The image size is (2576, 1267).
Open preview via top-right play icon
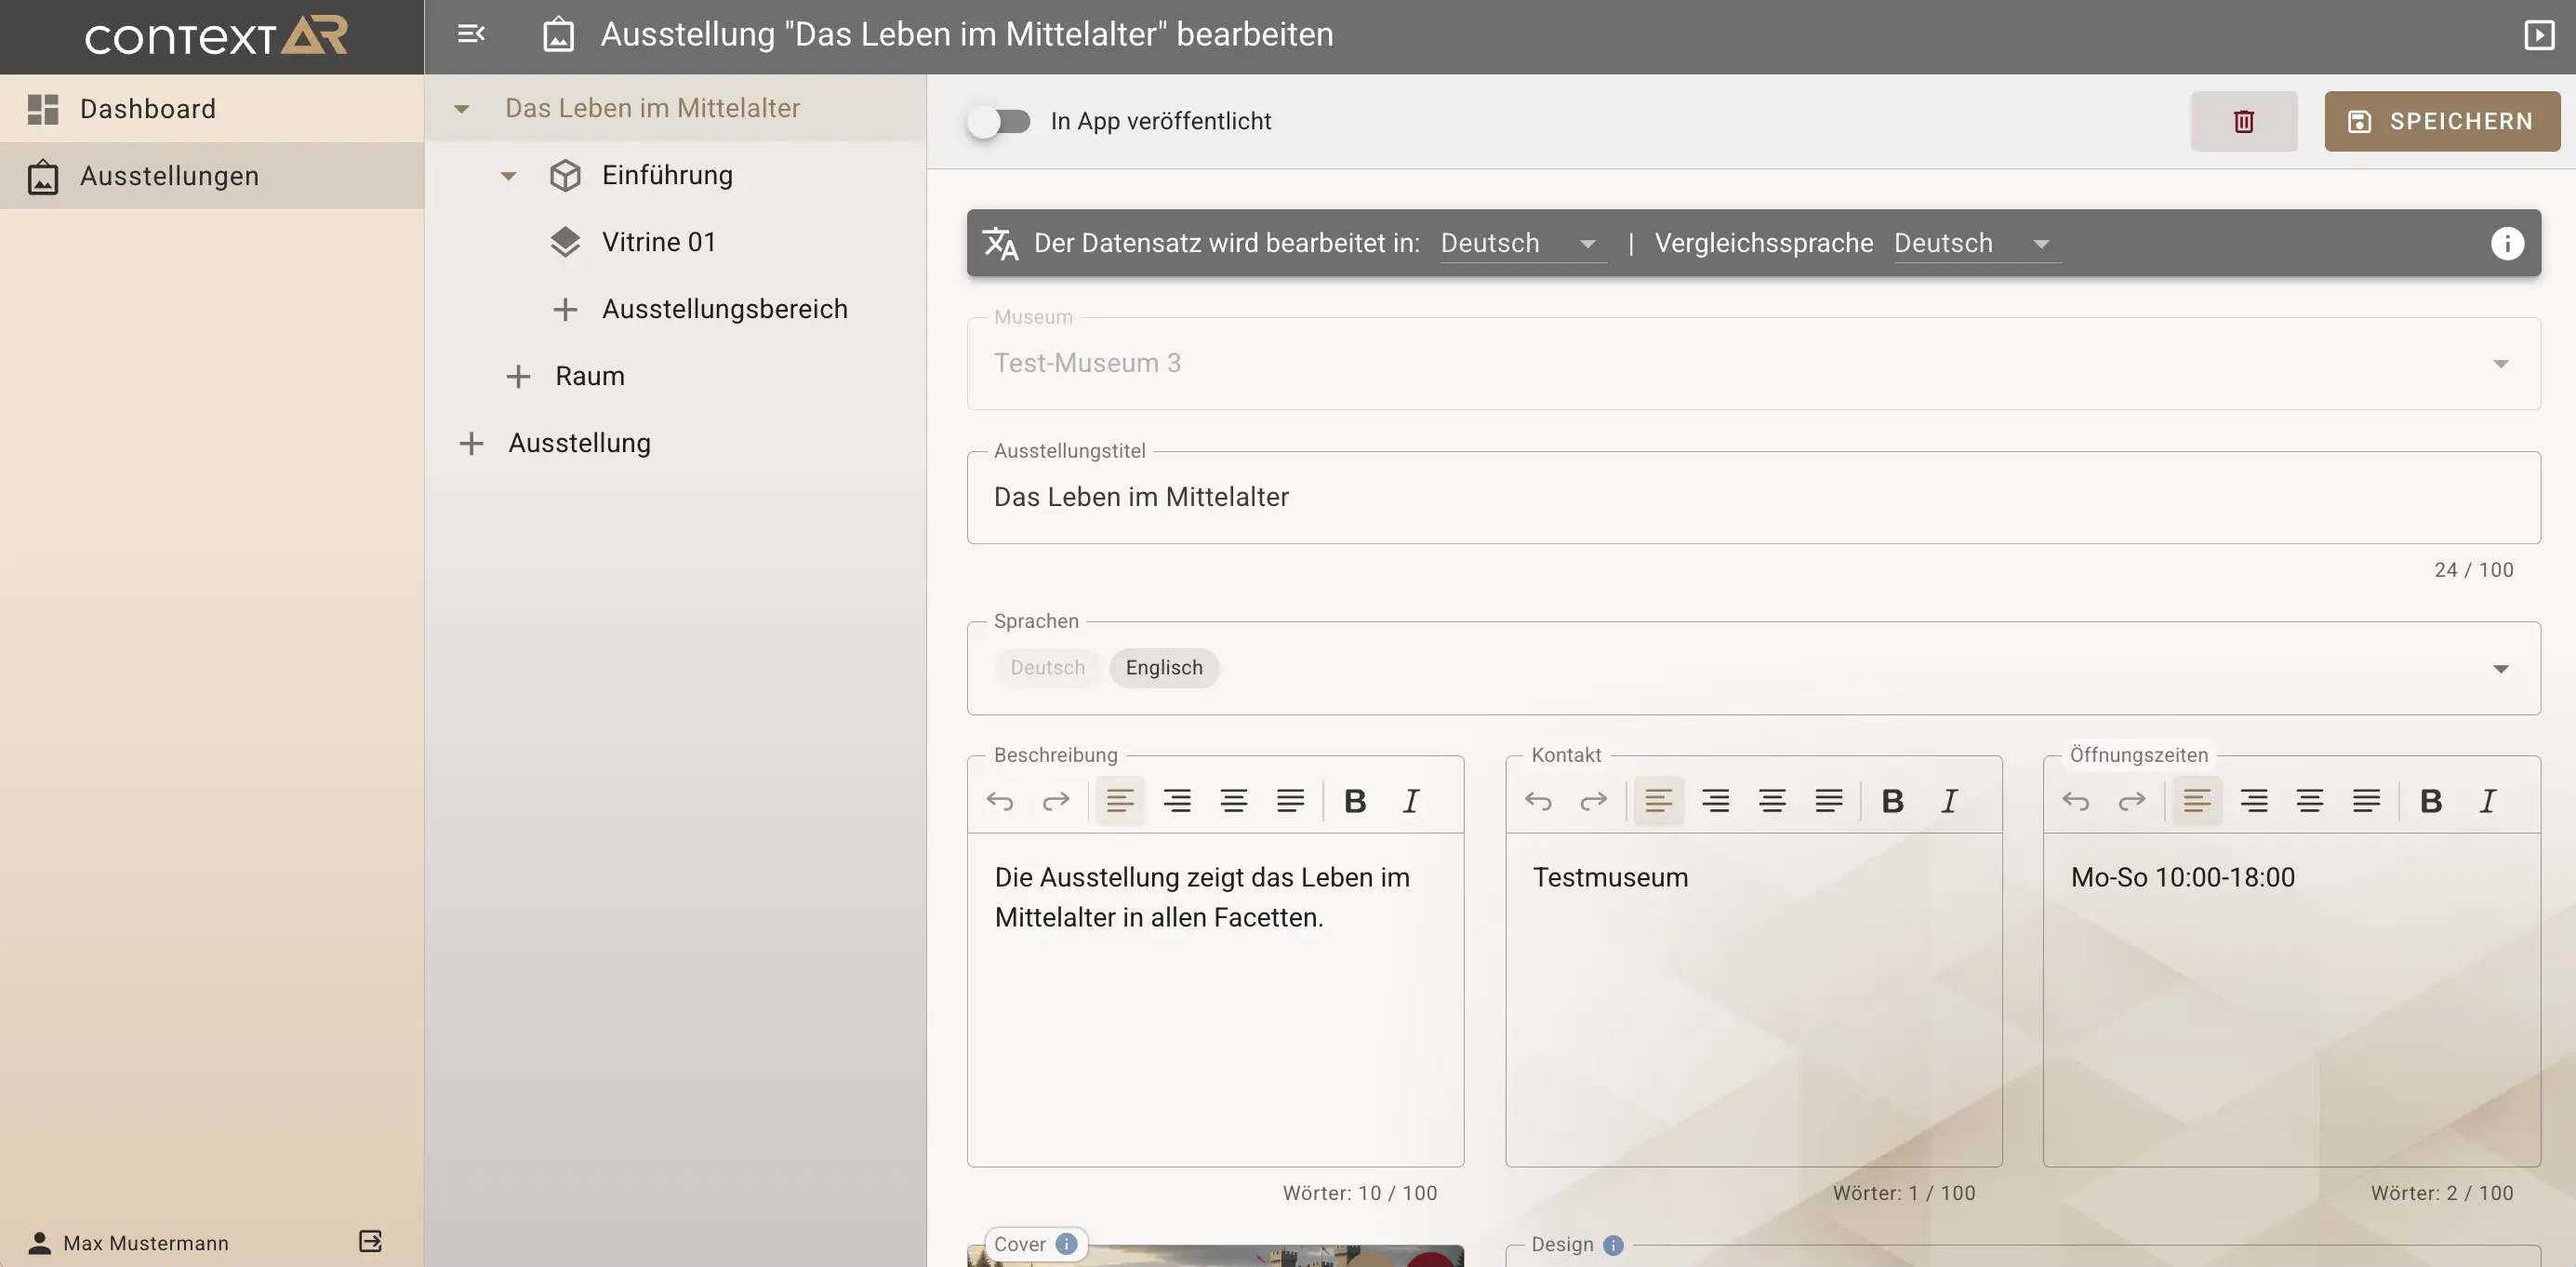pyautogui.click(x=2538, y=35)
